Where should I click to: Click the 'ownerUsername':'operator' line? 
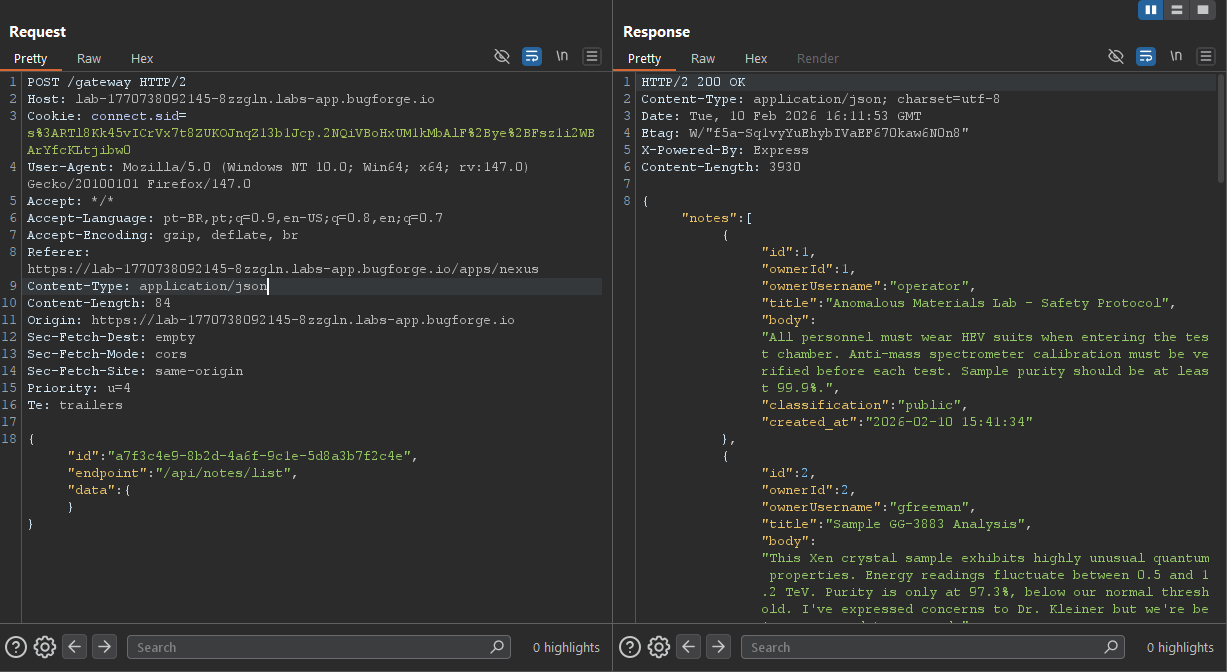[867, 286]
